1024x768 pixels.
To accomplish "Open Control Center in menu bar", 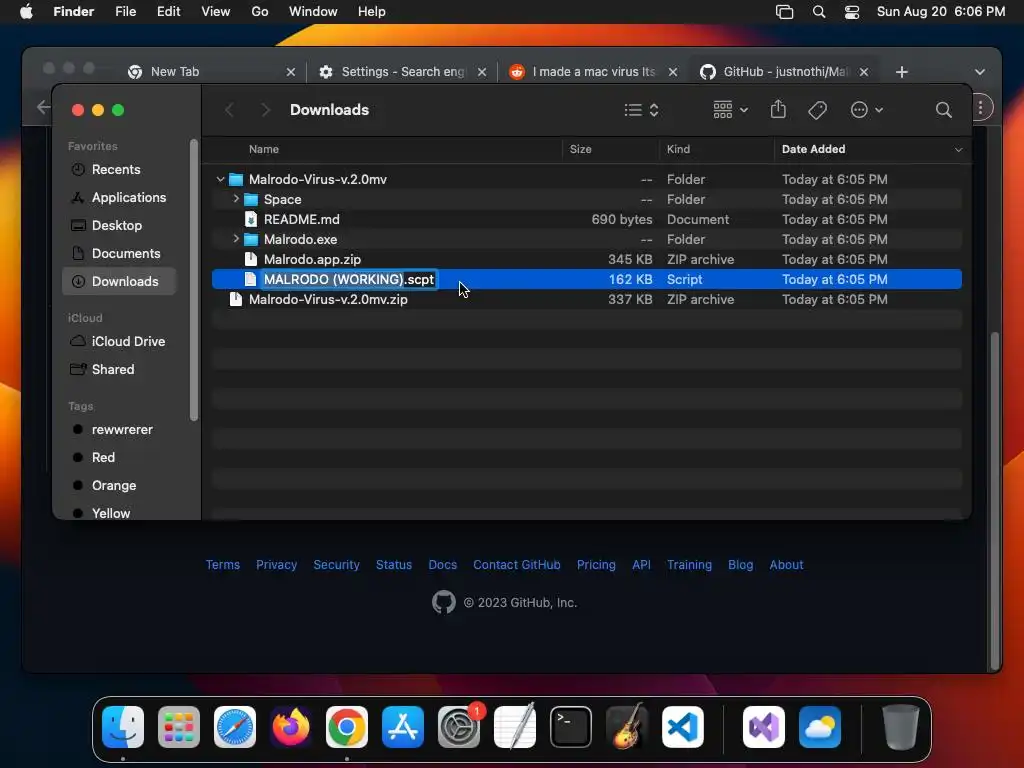I will point(852,12).
